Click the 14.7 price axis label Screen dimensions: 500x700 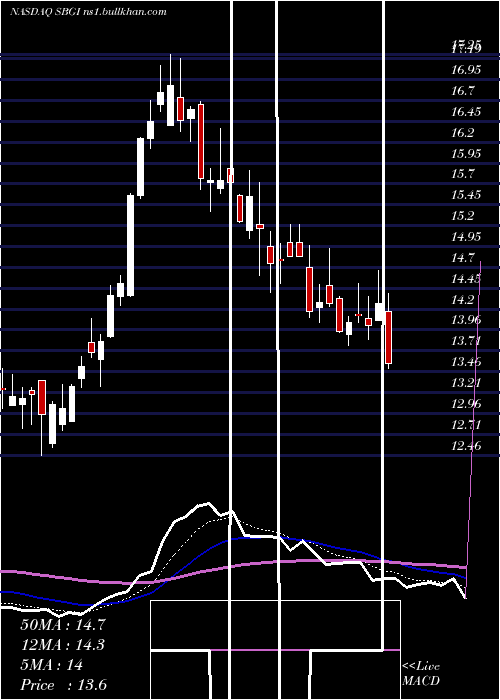coord(462,258)
